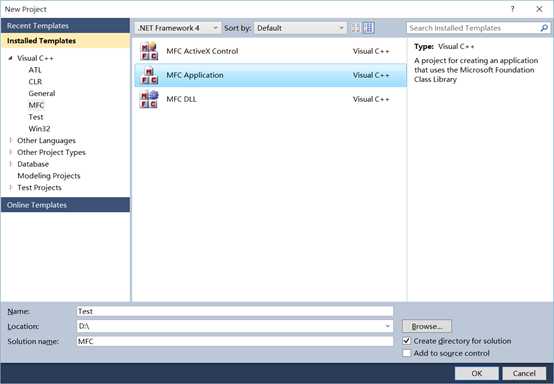Select Modeling Projects in tree

[49, 176]
